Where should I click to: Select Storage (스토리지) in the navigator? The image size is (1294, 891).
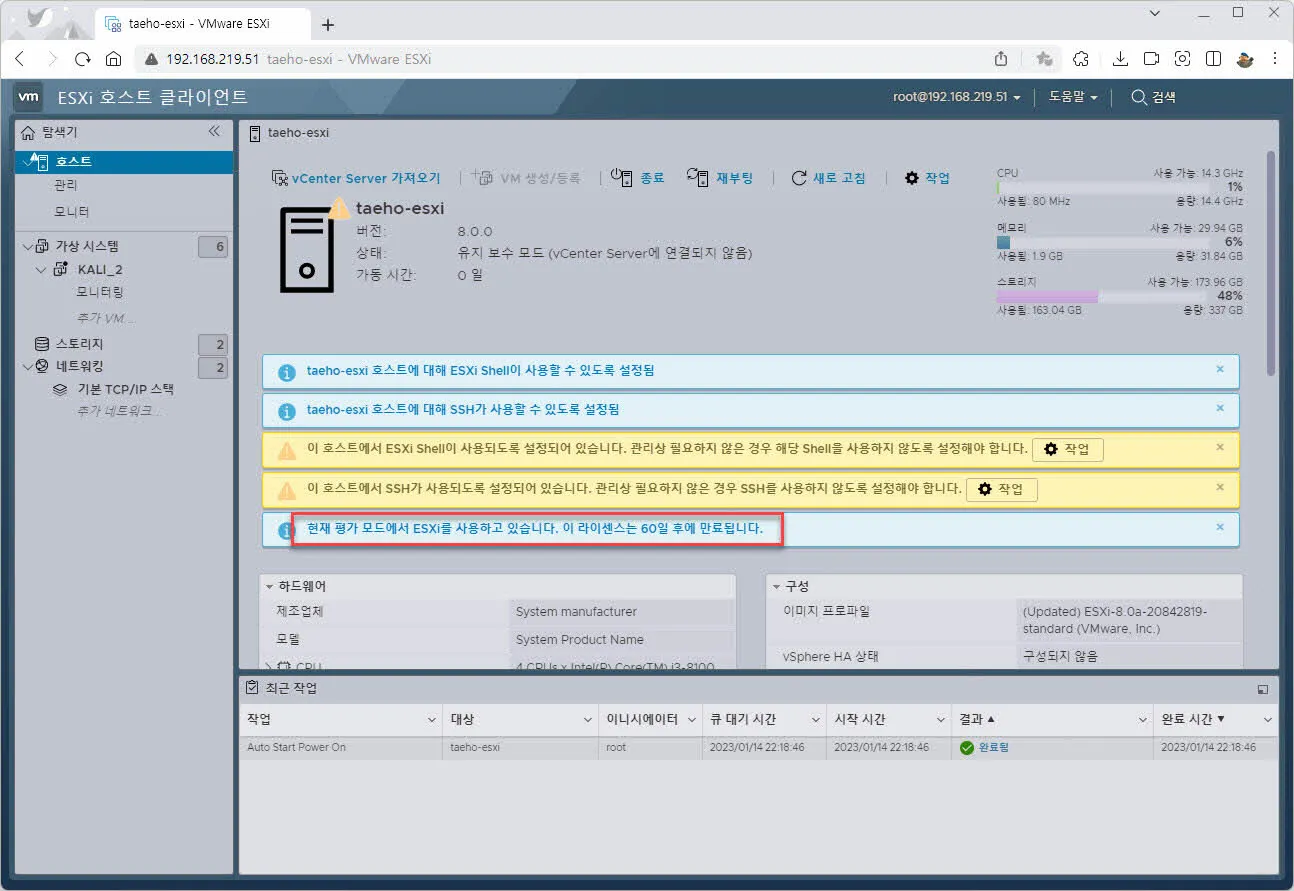tap(78, 344)
